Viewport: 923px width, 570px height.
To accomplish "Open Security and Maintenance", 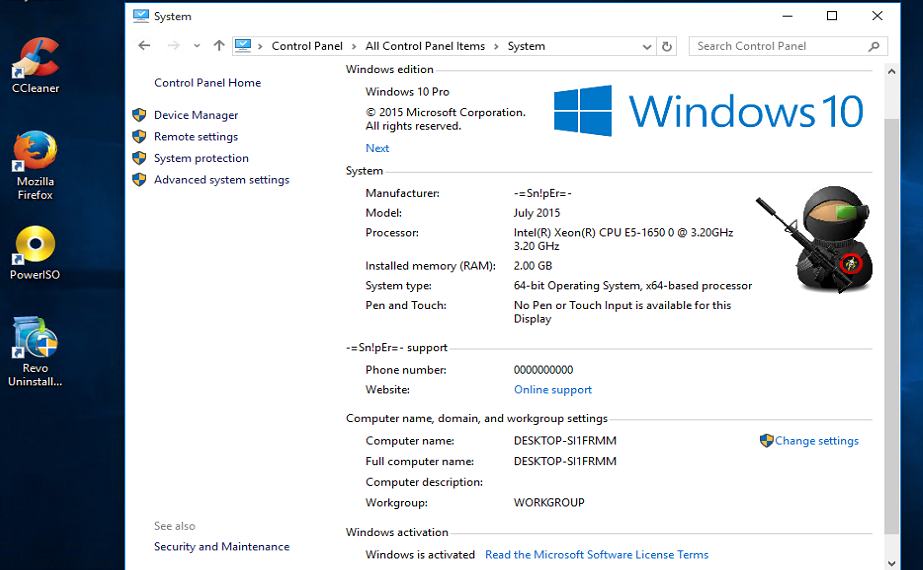I will pos(222,547).
